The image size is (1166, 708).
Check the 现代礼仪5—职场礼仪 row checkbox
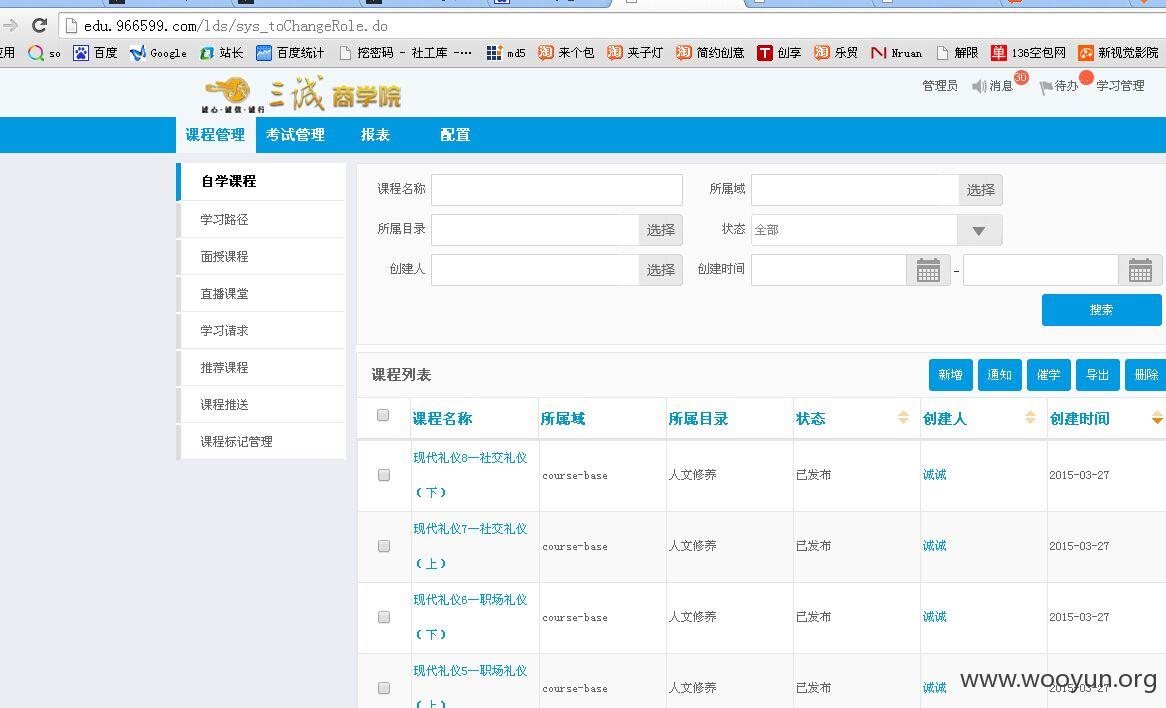(384, 688)
